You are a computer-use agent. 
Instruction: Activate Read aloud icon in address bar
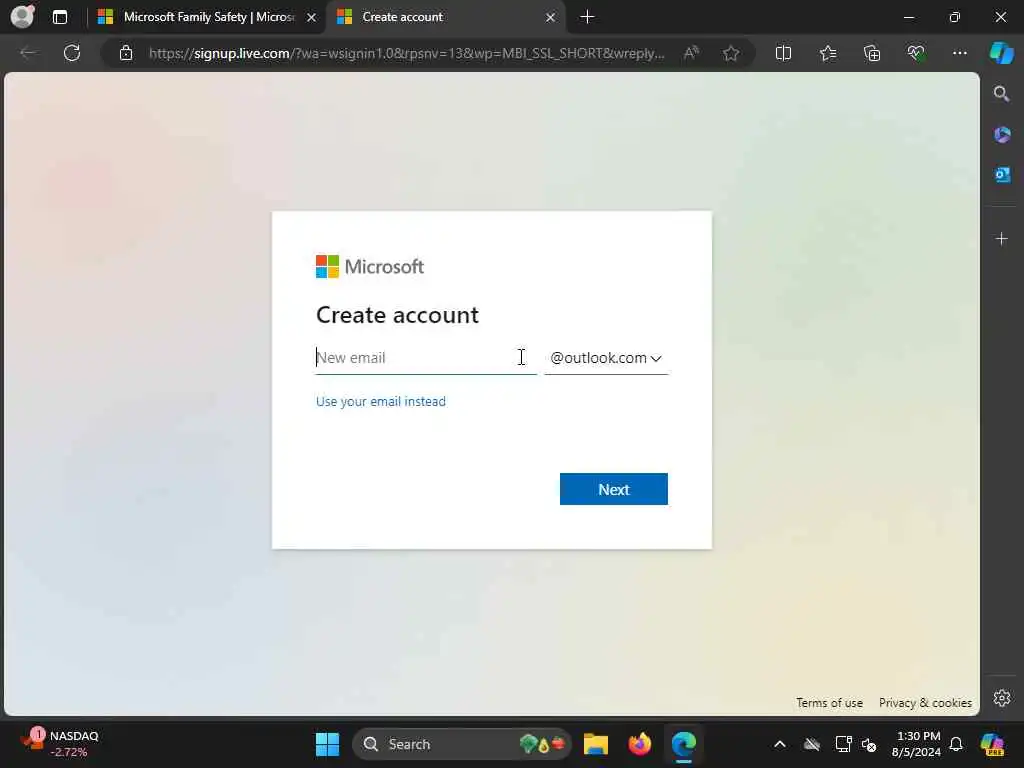point(691,53)
